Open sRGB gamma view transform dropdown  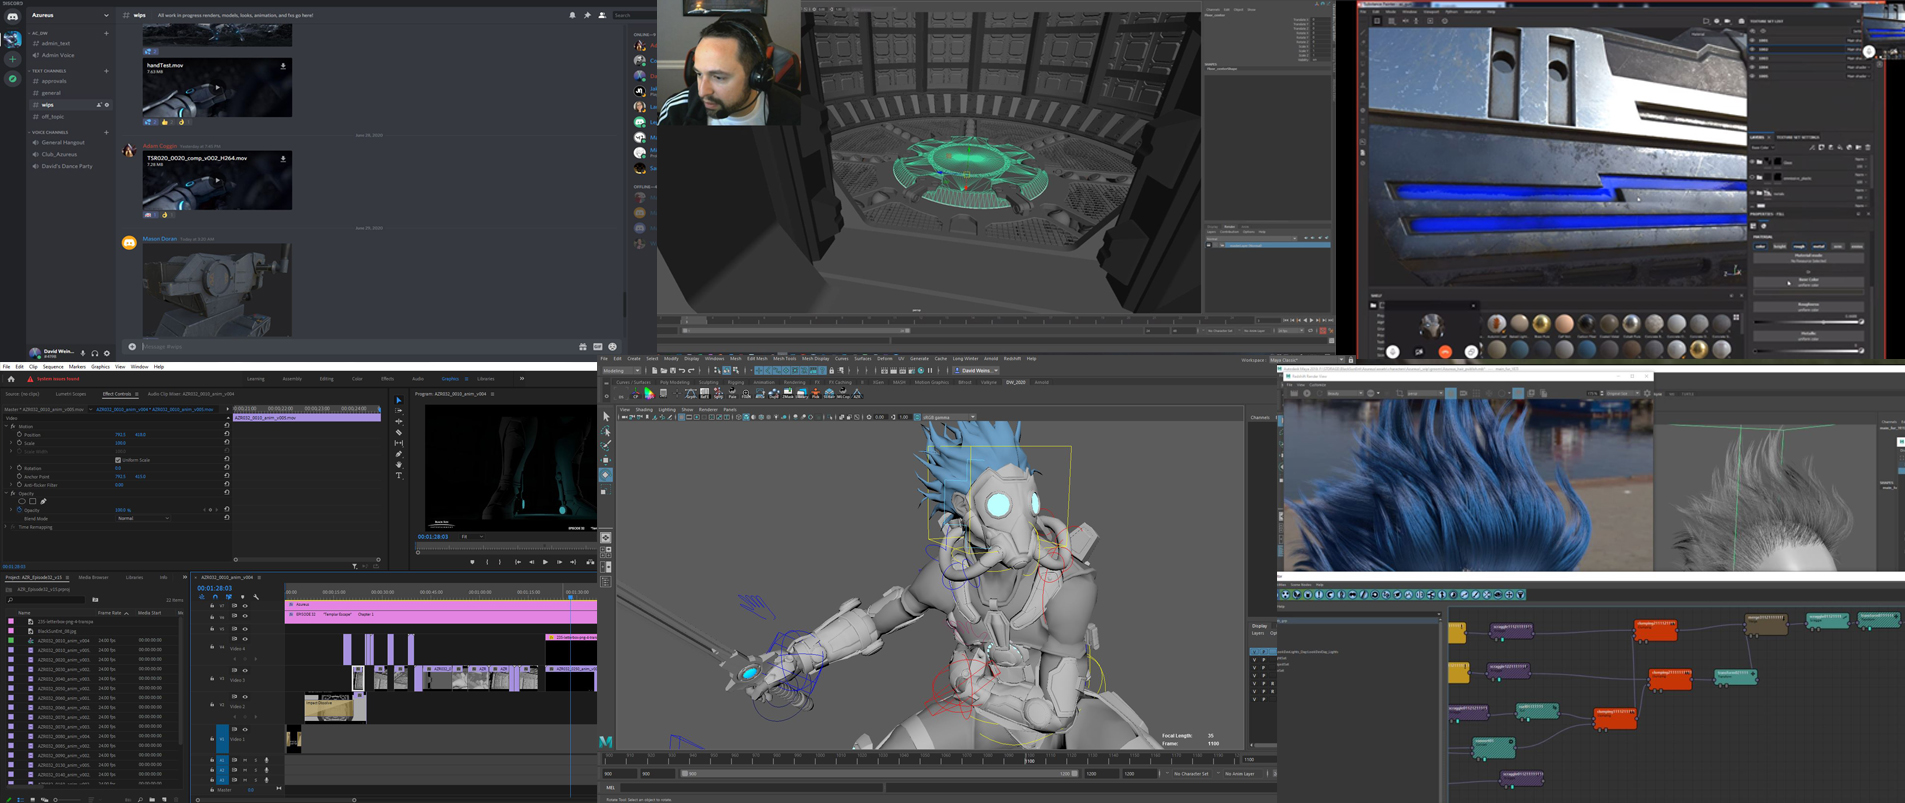[x=948, y=417]
